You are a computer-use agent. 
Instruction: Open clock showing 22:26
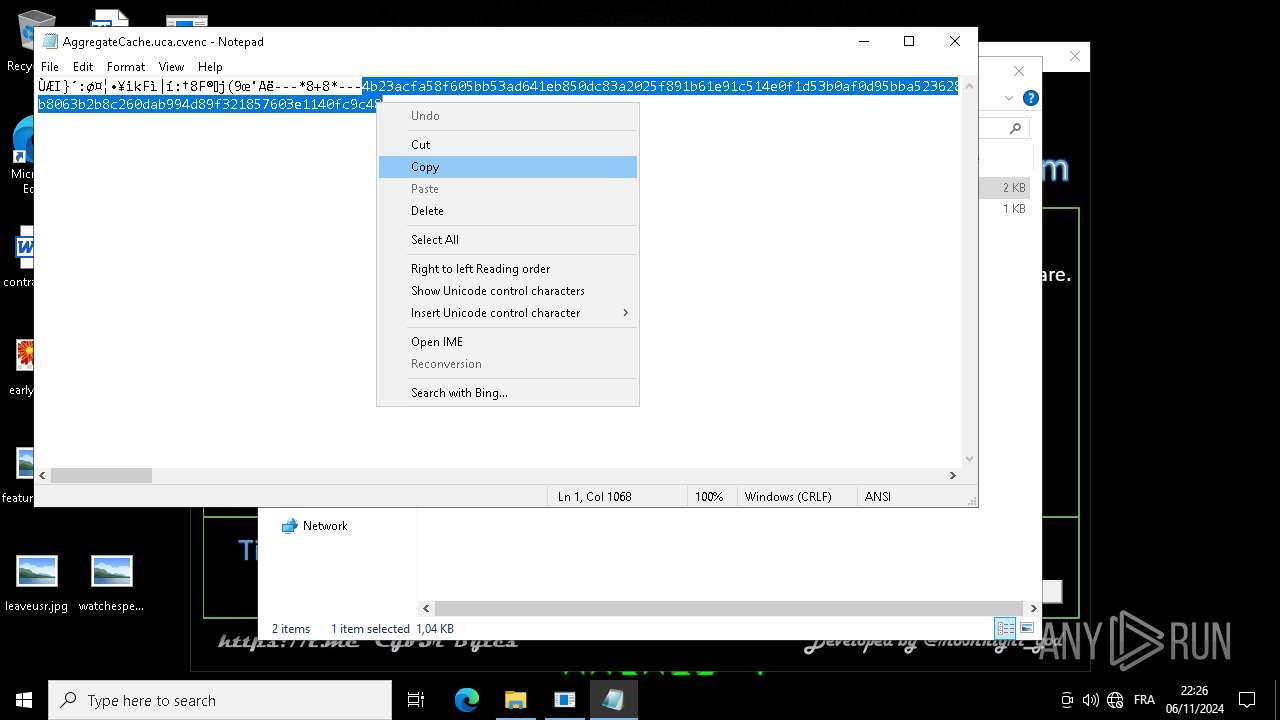point(1194,700)
